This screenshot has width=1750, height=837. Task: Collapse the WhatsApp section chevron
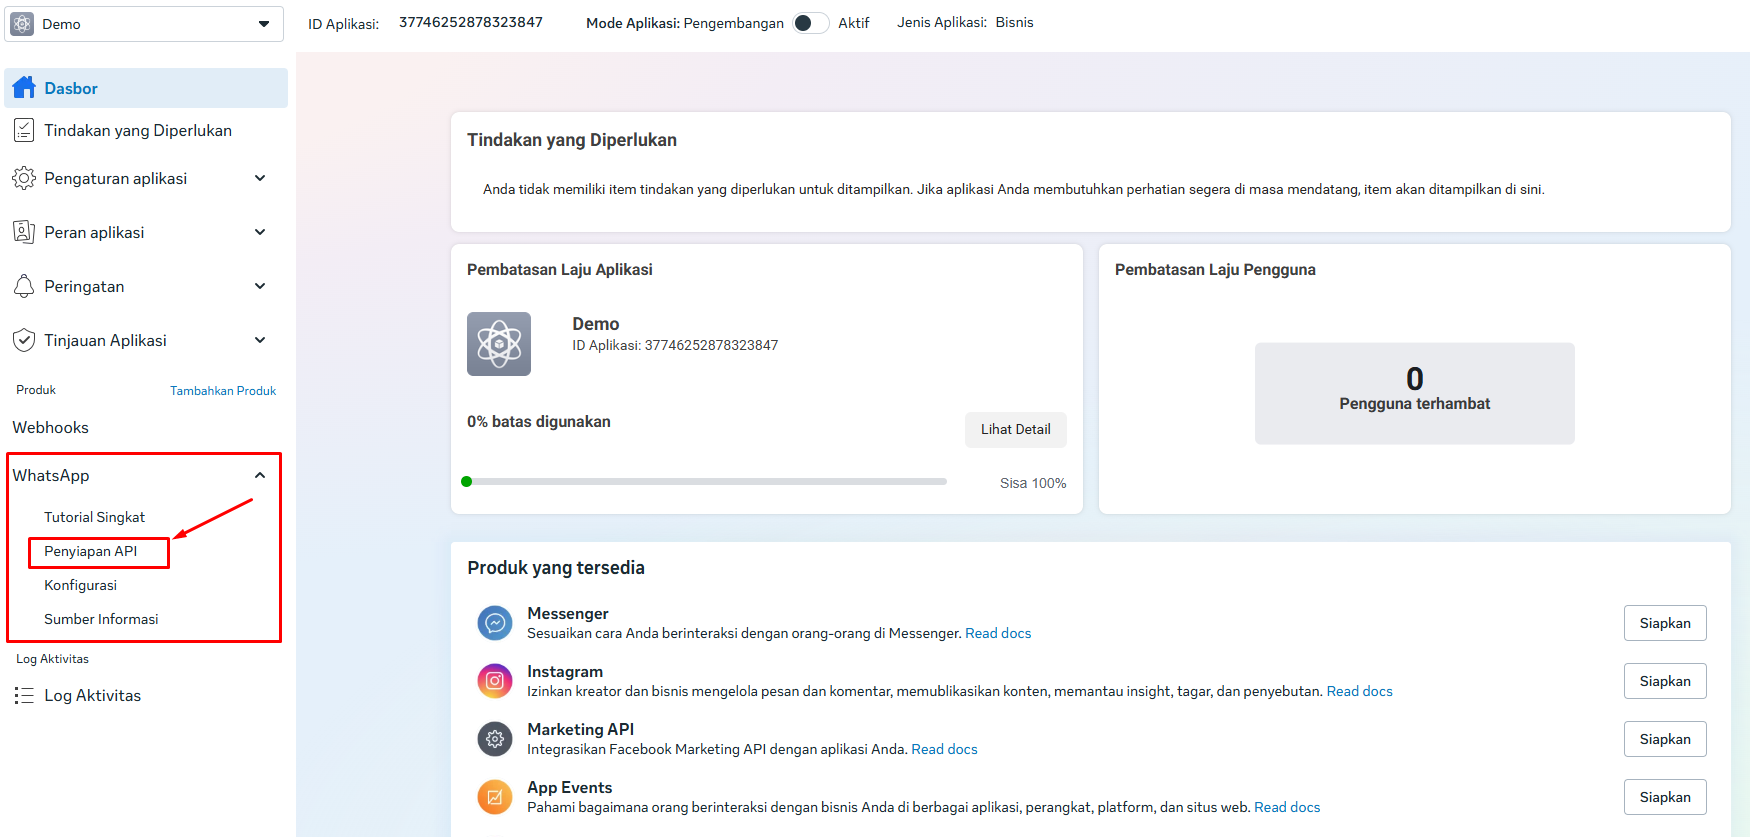[x=260, y=475]
